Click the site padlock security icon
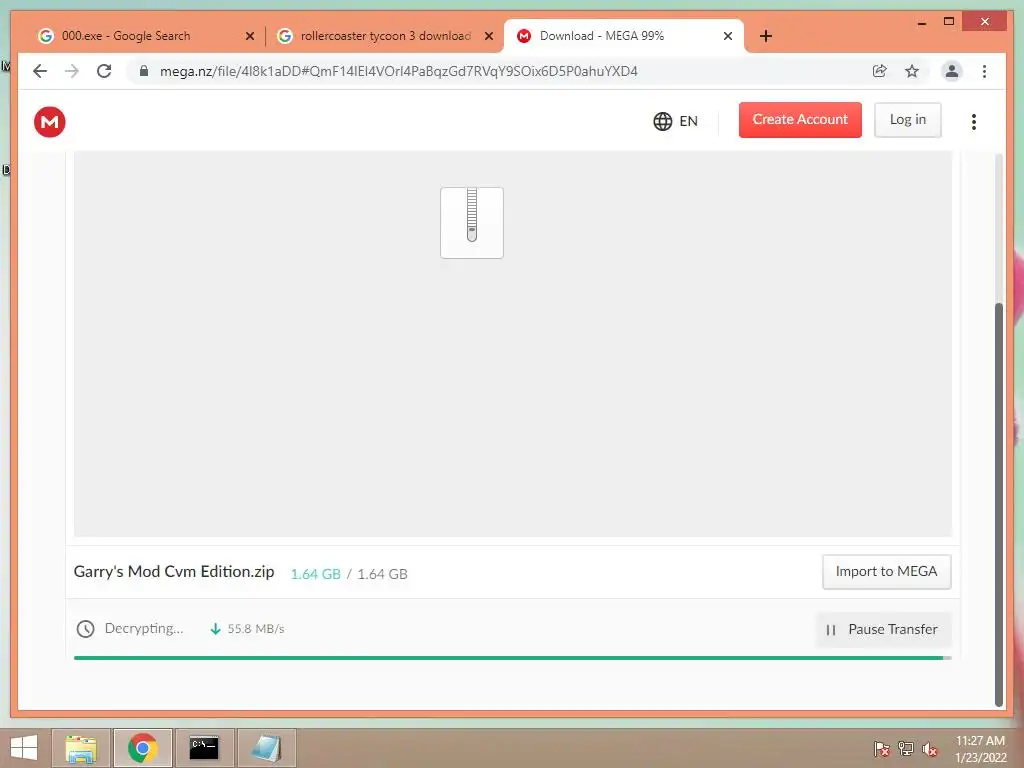Screen dimensions: 1024x768 click(x=144, y=71)
